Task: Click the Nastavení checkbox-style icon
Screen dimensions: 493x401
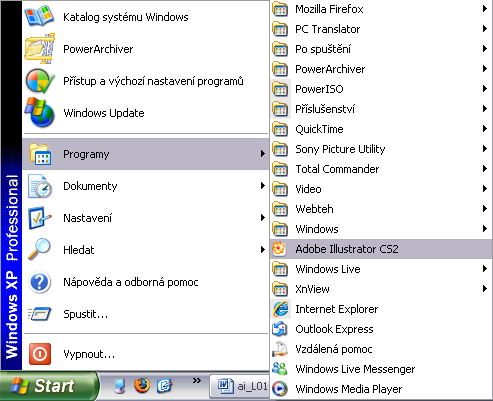Action: click(40, 218)
